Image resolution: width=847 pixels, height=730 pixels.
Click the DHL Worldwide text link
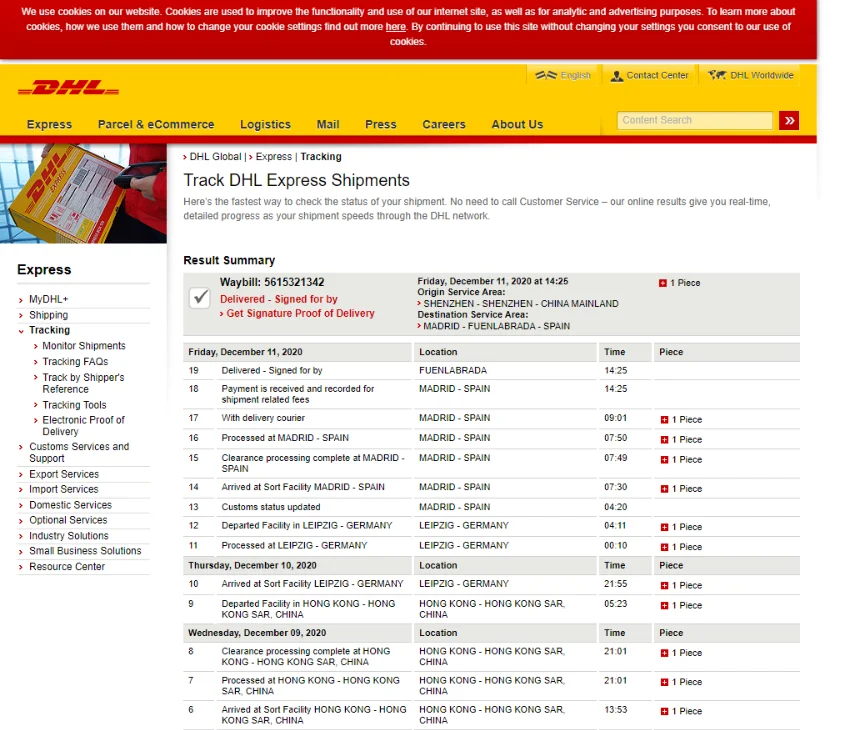[x=762, y=75]
